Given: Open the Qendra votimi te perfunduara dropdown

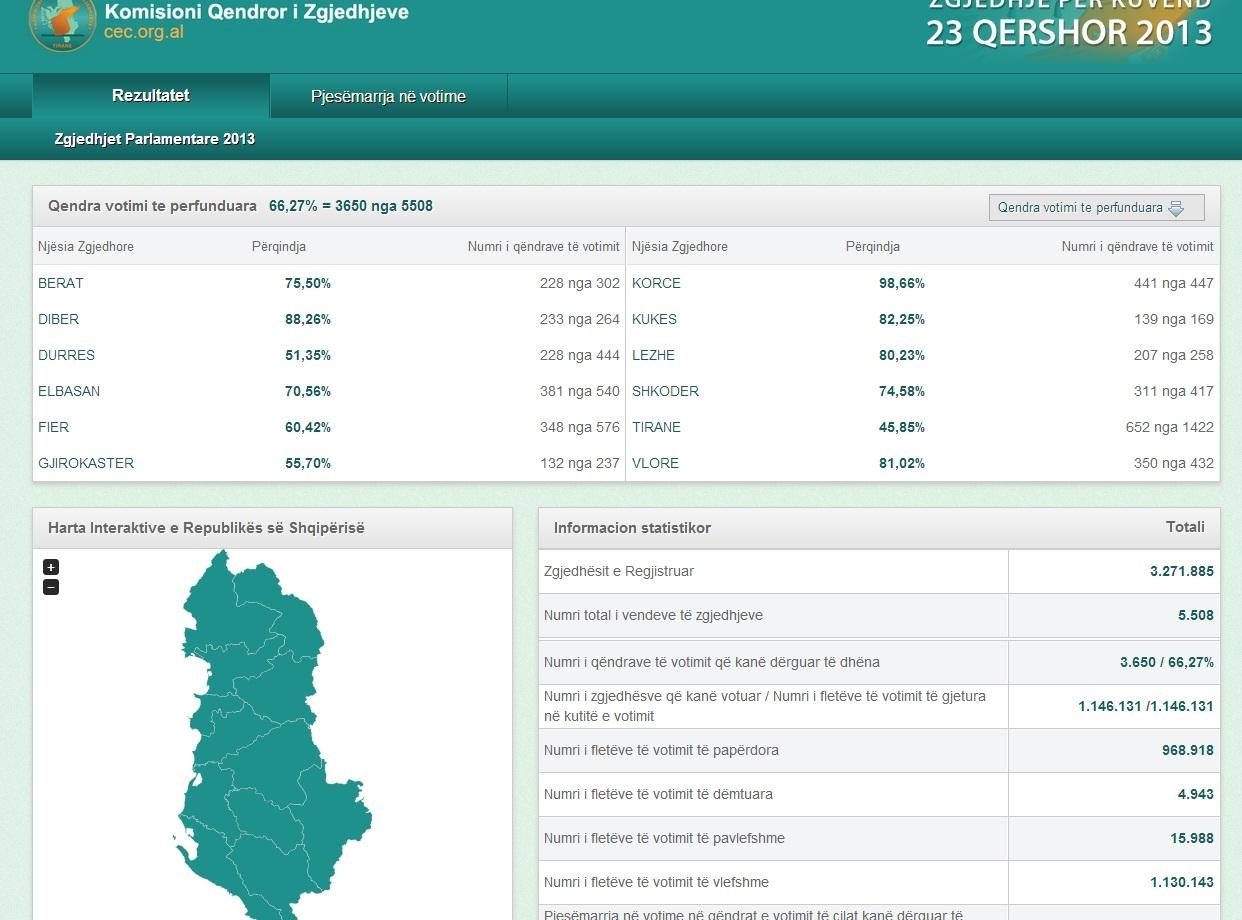Looking at the screenshot, I should [x=1095, y=208].
